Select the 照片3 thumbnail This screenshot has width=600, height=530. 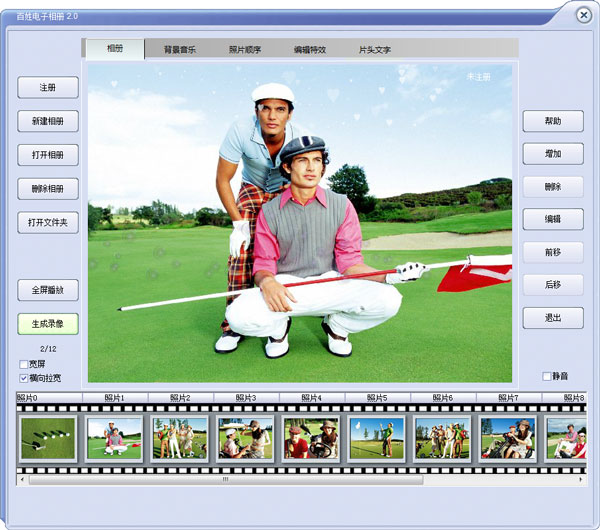coord(245,439)
